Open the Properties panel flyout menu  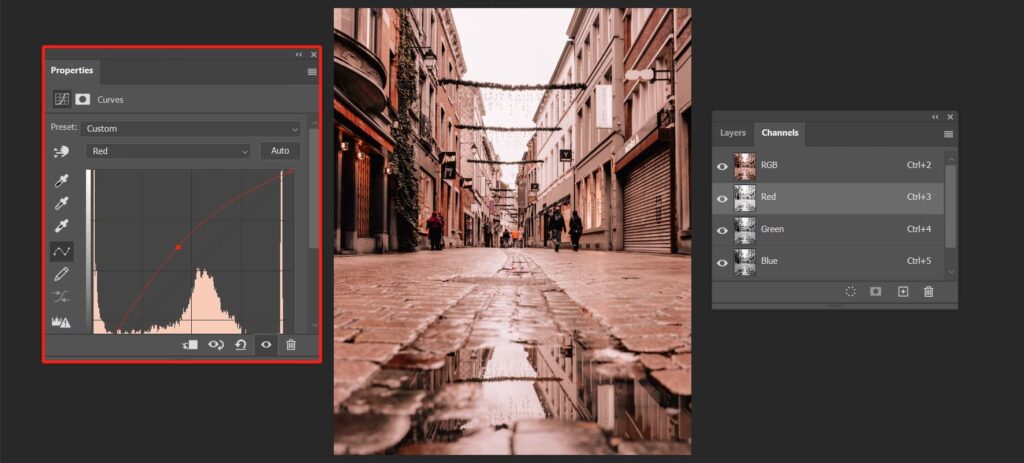coord(312,72)
